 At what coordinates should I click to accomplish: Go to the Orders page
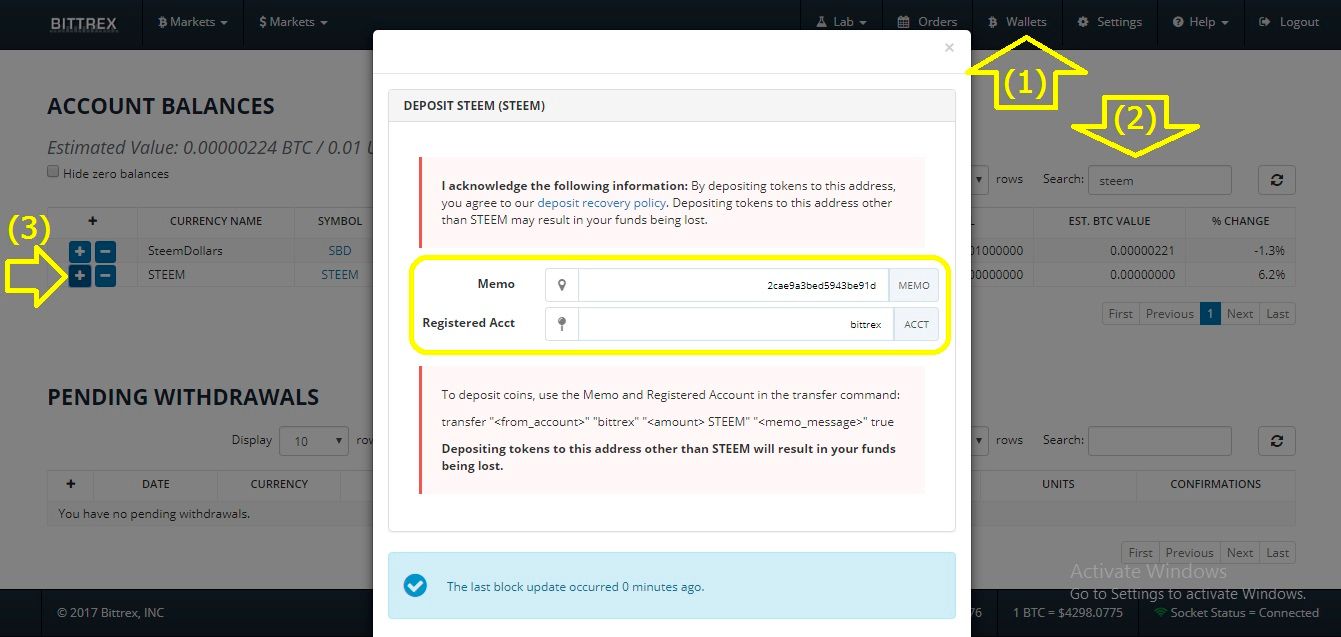pos(927,22)
